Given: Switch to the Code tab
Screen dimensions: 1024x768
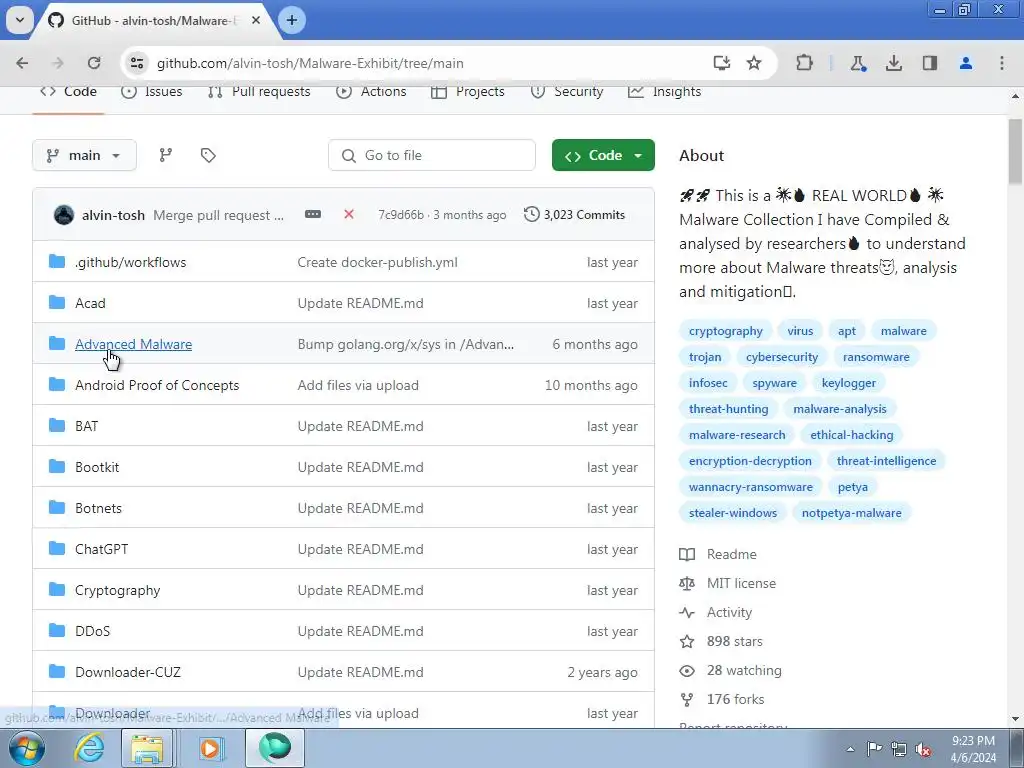Looking at the screenshot, I should (69, 92).
